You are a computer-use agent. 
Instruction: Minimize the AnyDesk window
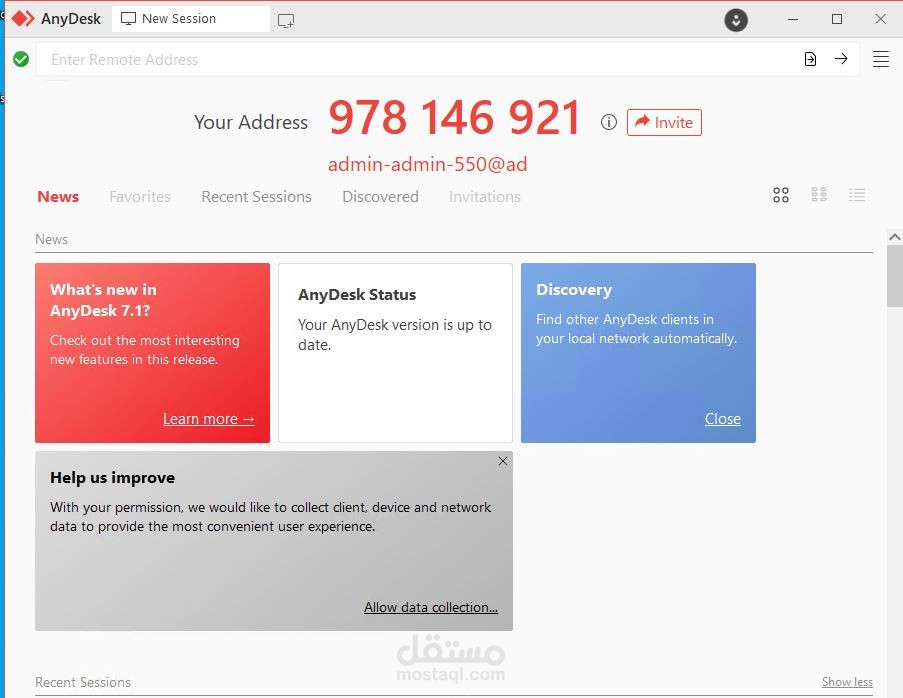tap(793, 19)
